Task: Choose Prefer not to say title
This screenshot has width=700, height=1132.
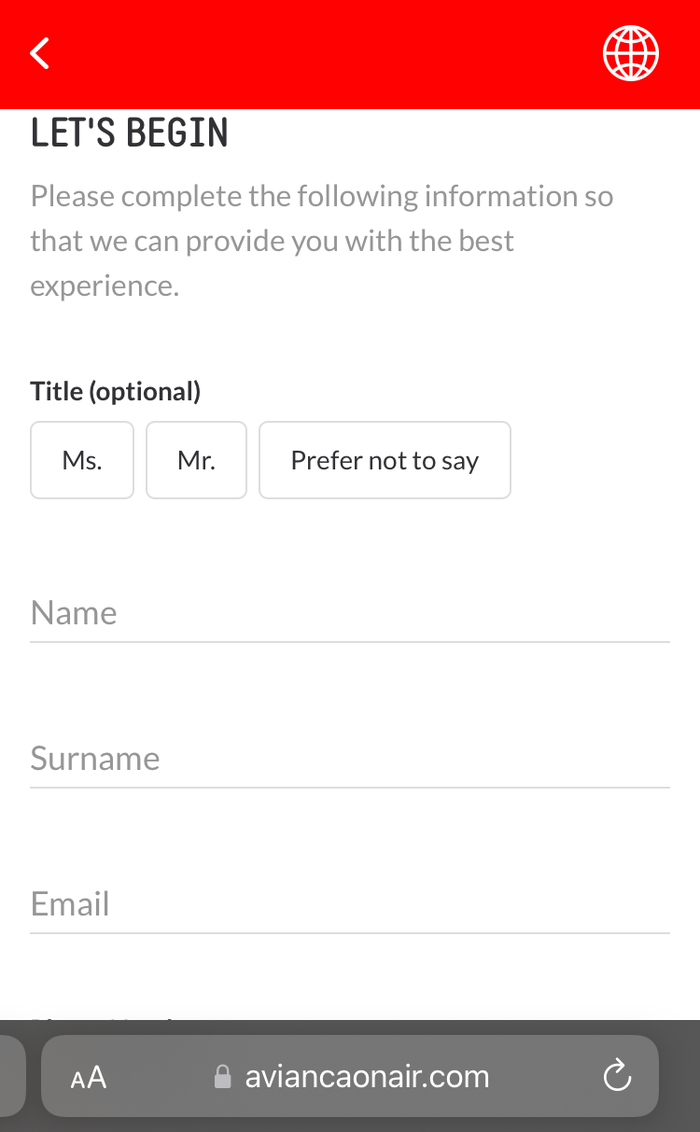Action: point(385,460)
